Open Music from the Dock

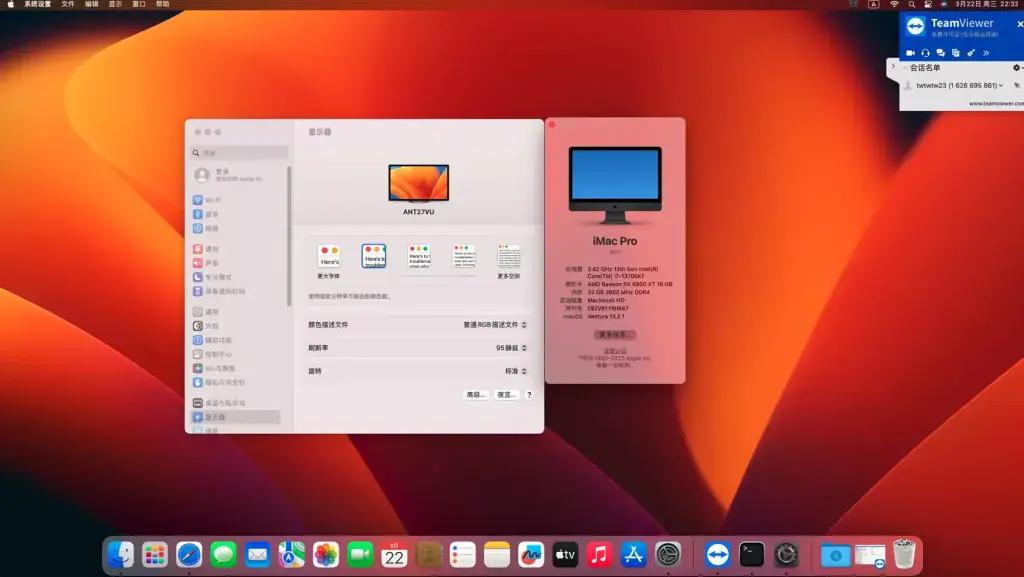point(600,555)
